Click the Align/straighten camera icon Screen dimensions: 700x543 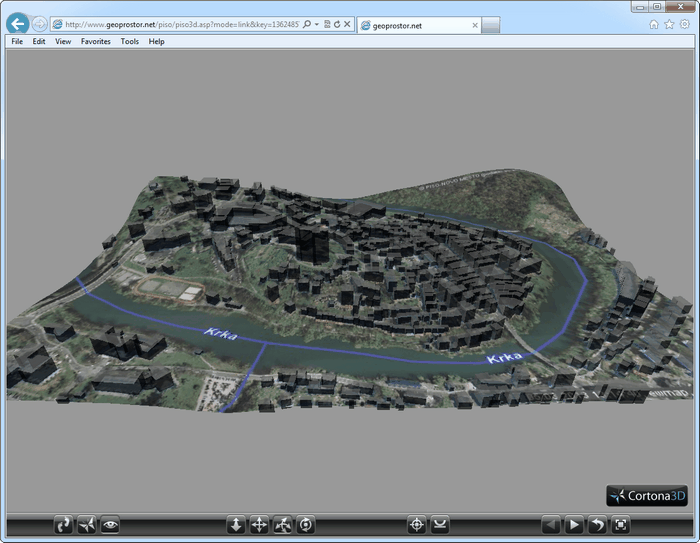coord(440,524)
